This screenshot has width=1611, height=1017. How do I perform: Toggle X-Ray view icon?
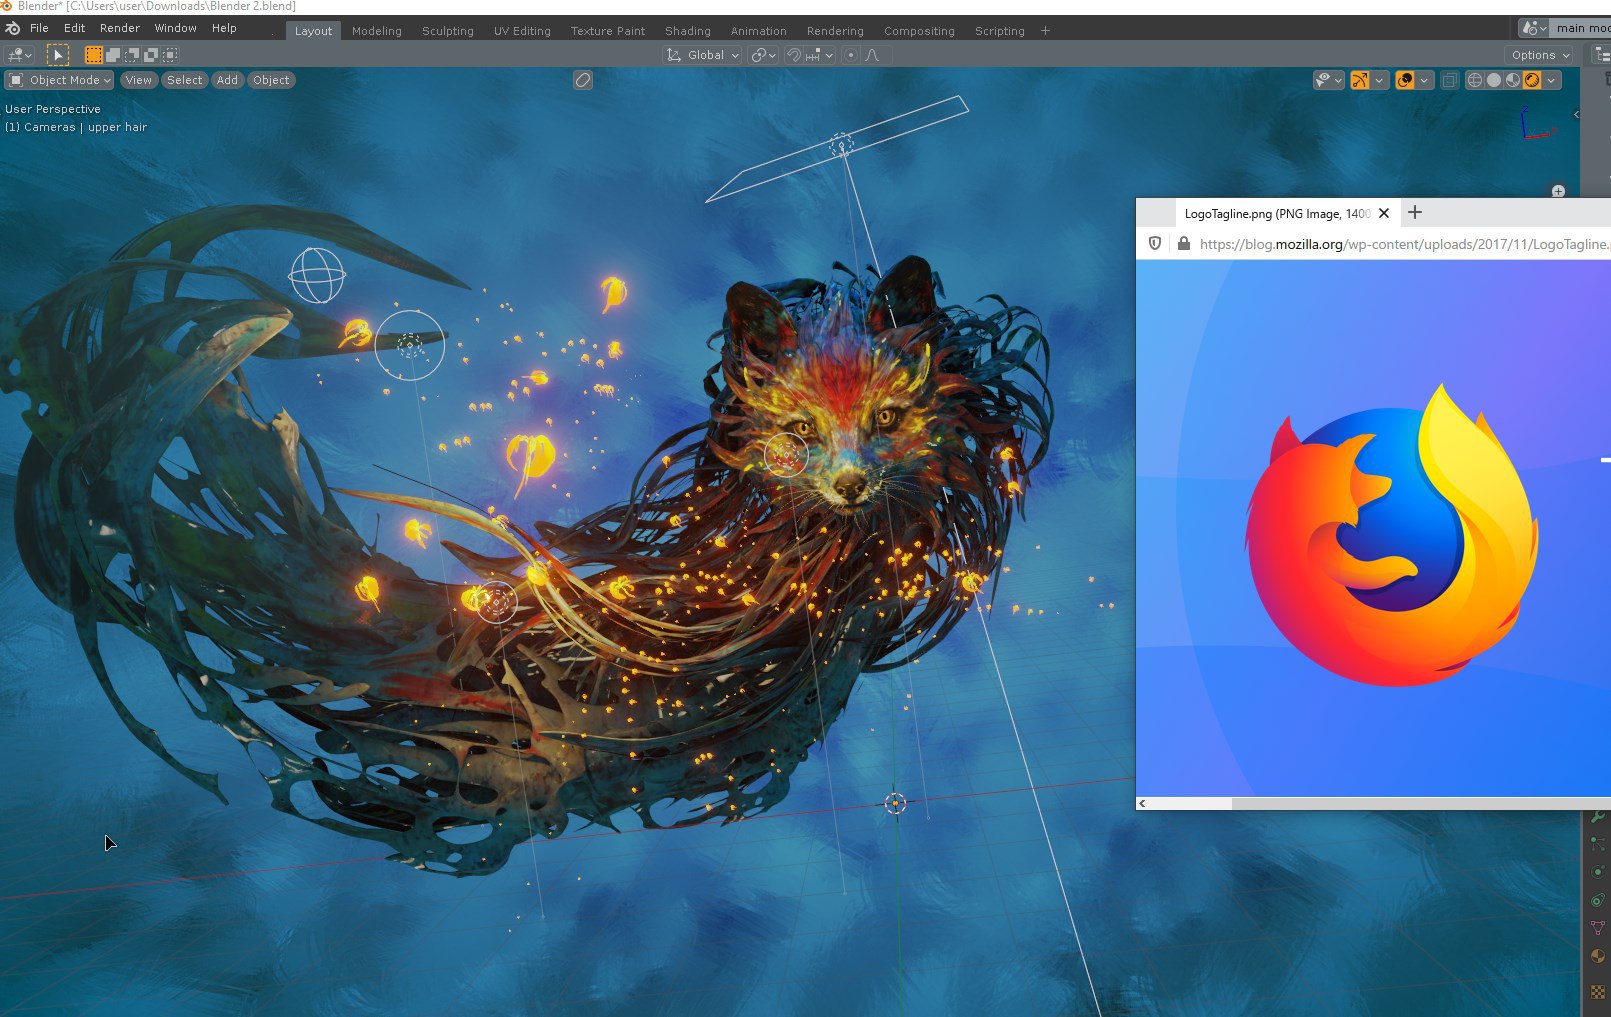click(1449, 80)
